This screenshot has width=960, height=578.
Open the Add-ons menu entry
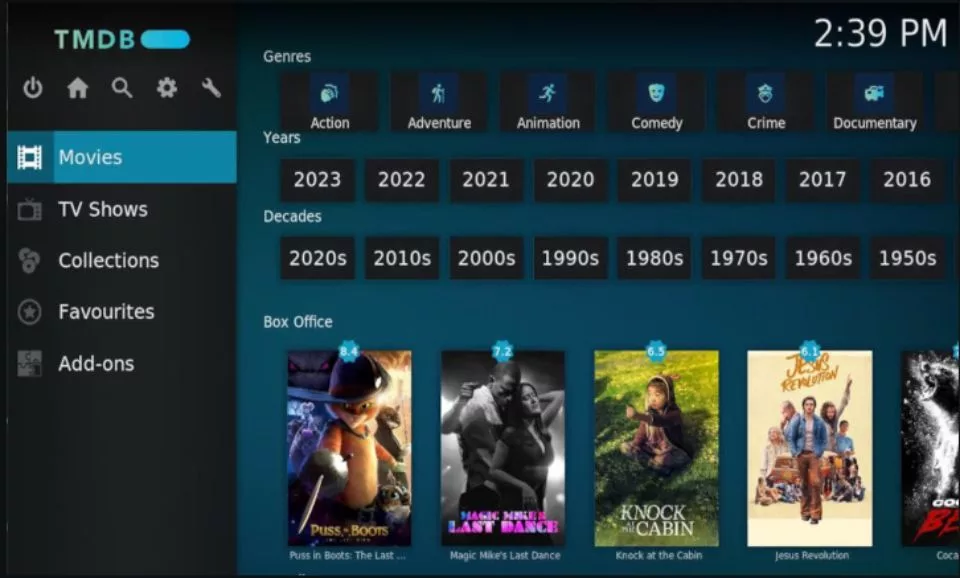(x=122, y=363)
